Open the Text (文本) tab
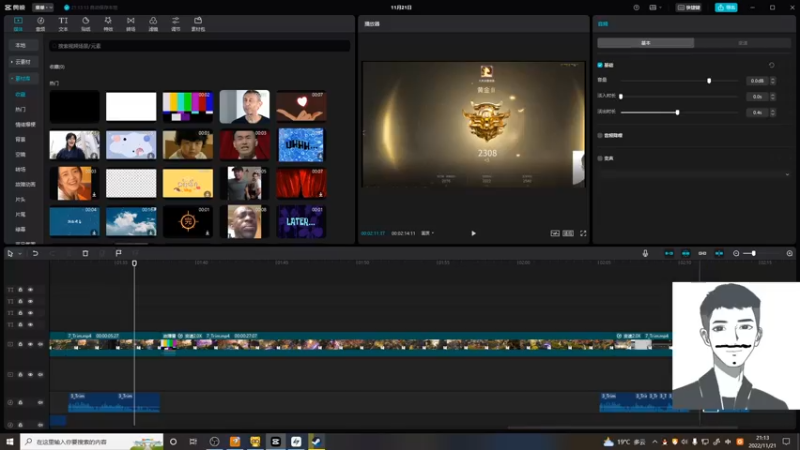 coord(63,23)
